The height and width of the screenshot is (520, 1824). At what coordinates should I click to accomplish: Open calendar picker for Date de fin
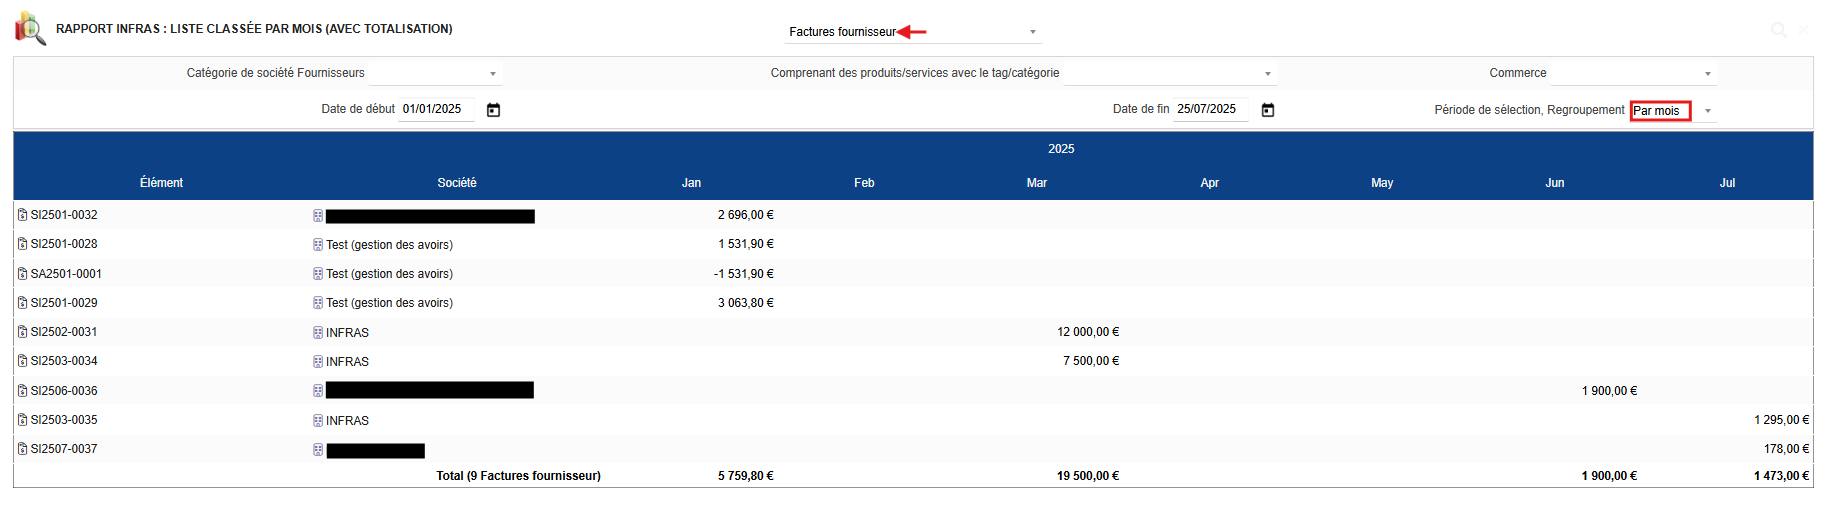click(x=1268, y=110)
